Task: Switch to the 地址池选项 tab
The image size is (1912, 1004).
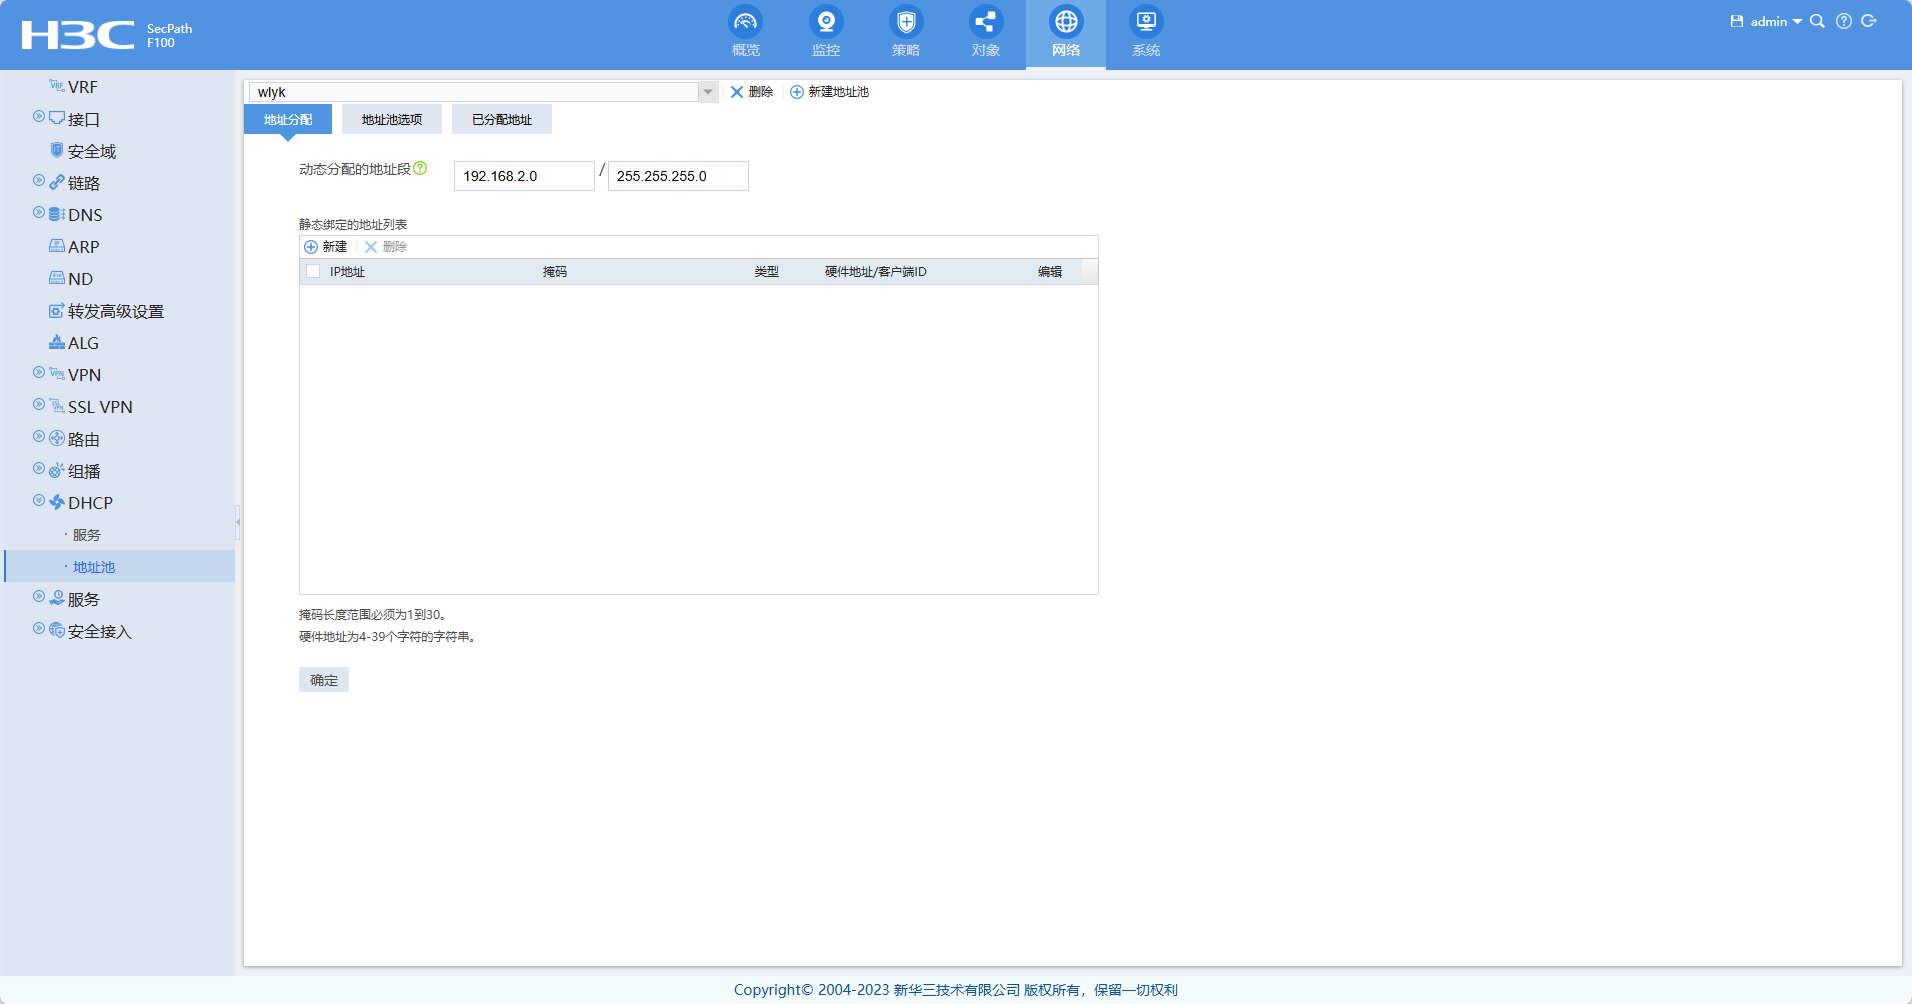Action: (x=392, y=119)
